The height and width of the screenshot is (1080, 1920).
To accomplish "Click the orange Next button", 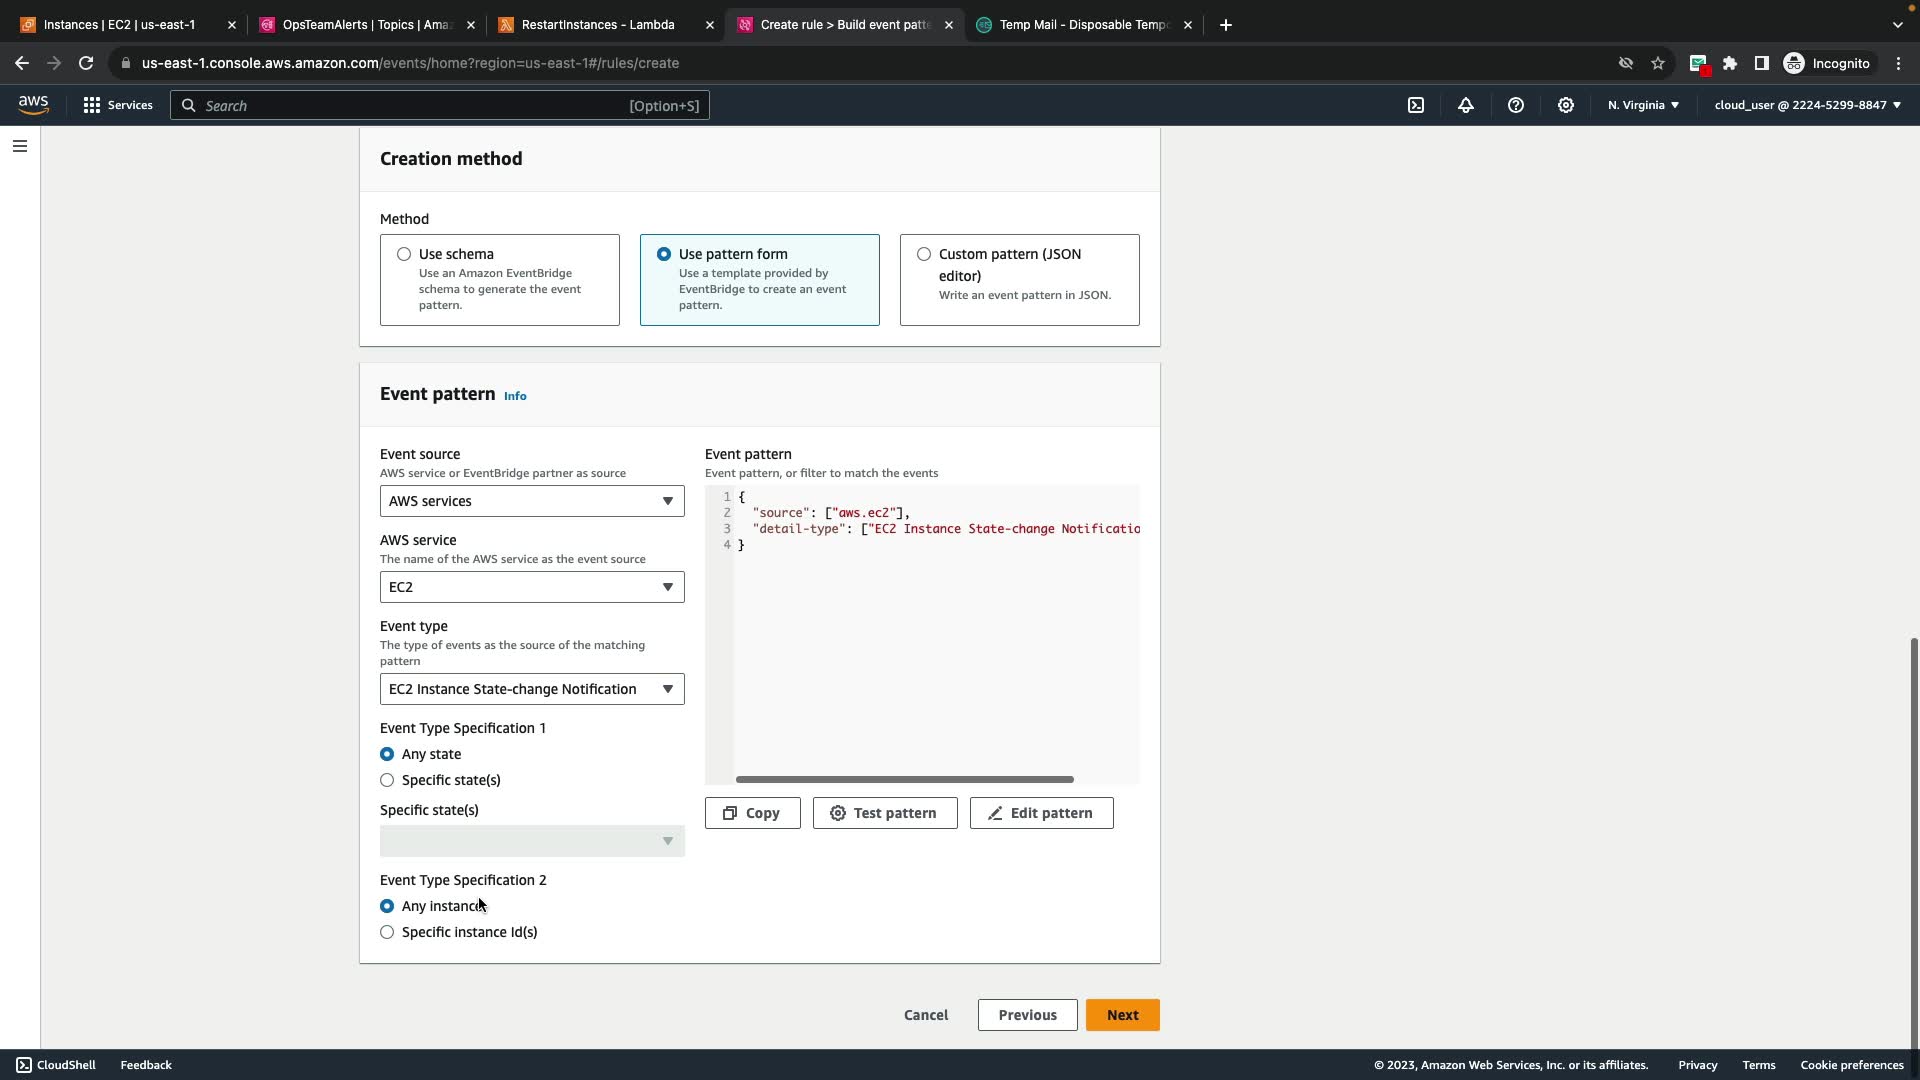I will pos(1122,1015).
